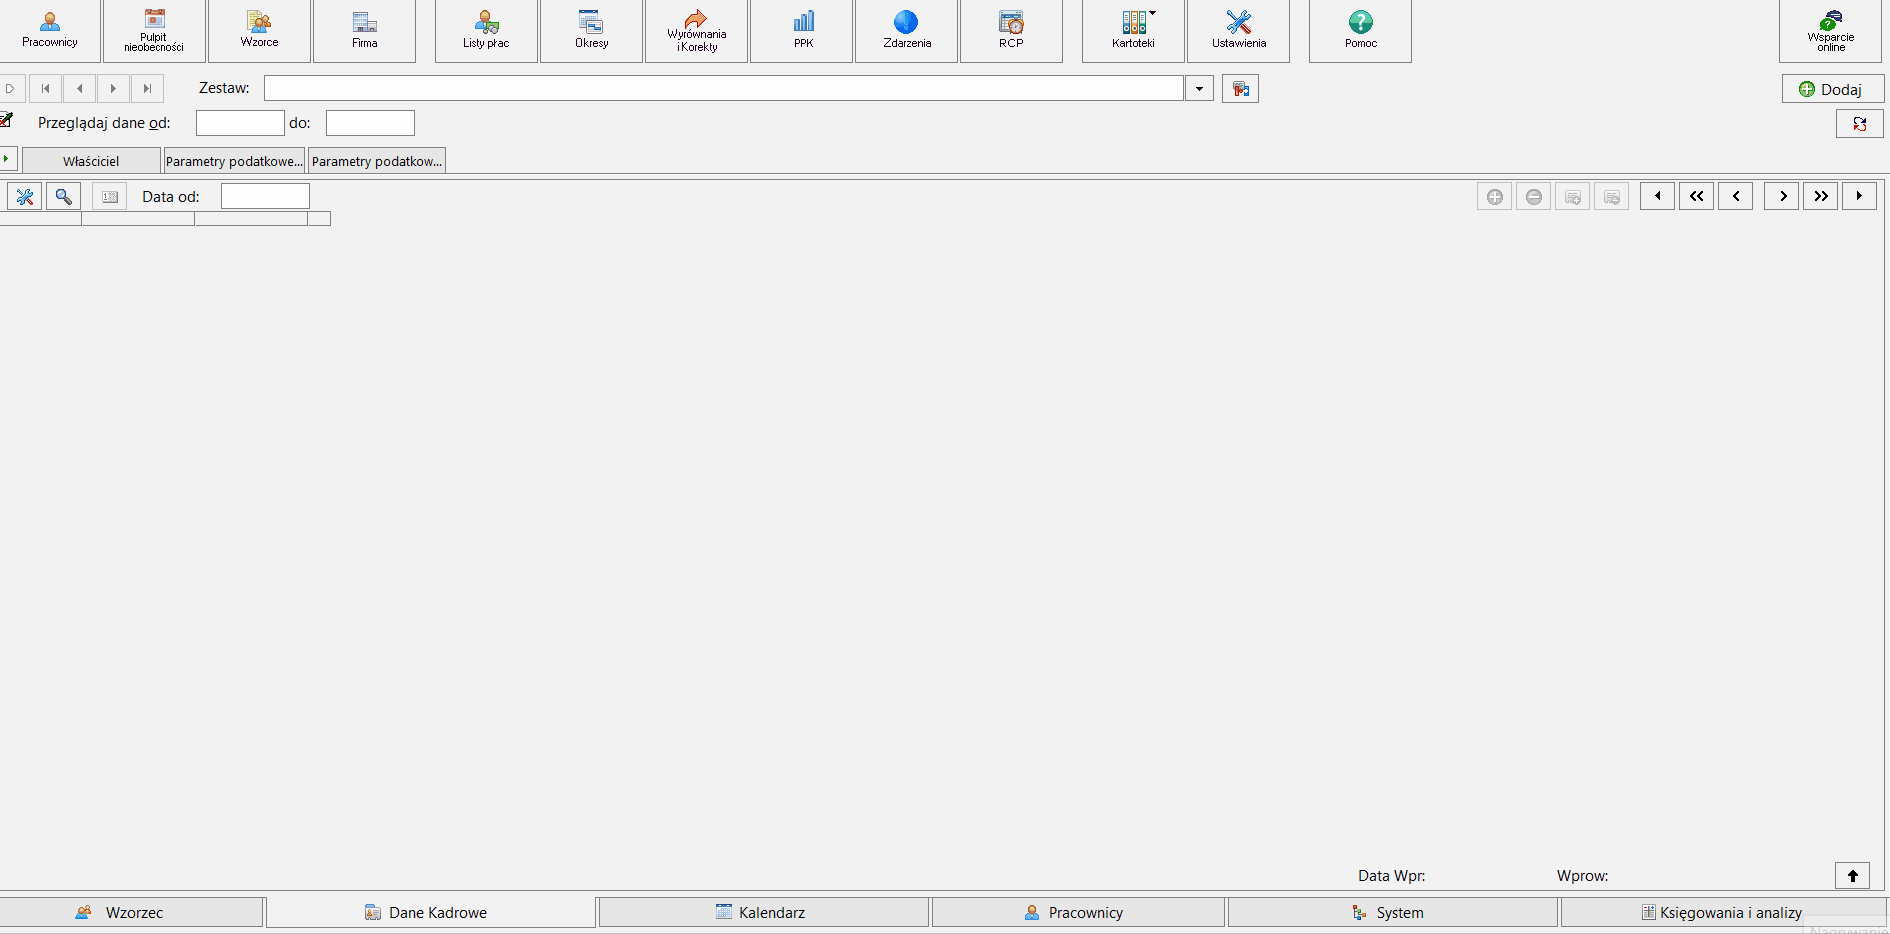Image resolution: width=1890 pixels, height=934 pixels.
Task: Click the Dodaj button
Action: tap(1832, 89)
